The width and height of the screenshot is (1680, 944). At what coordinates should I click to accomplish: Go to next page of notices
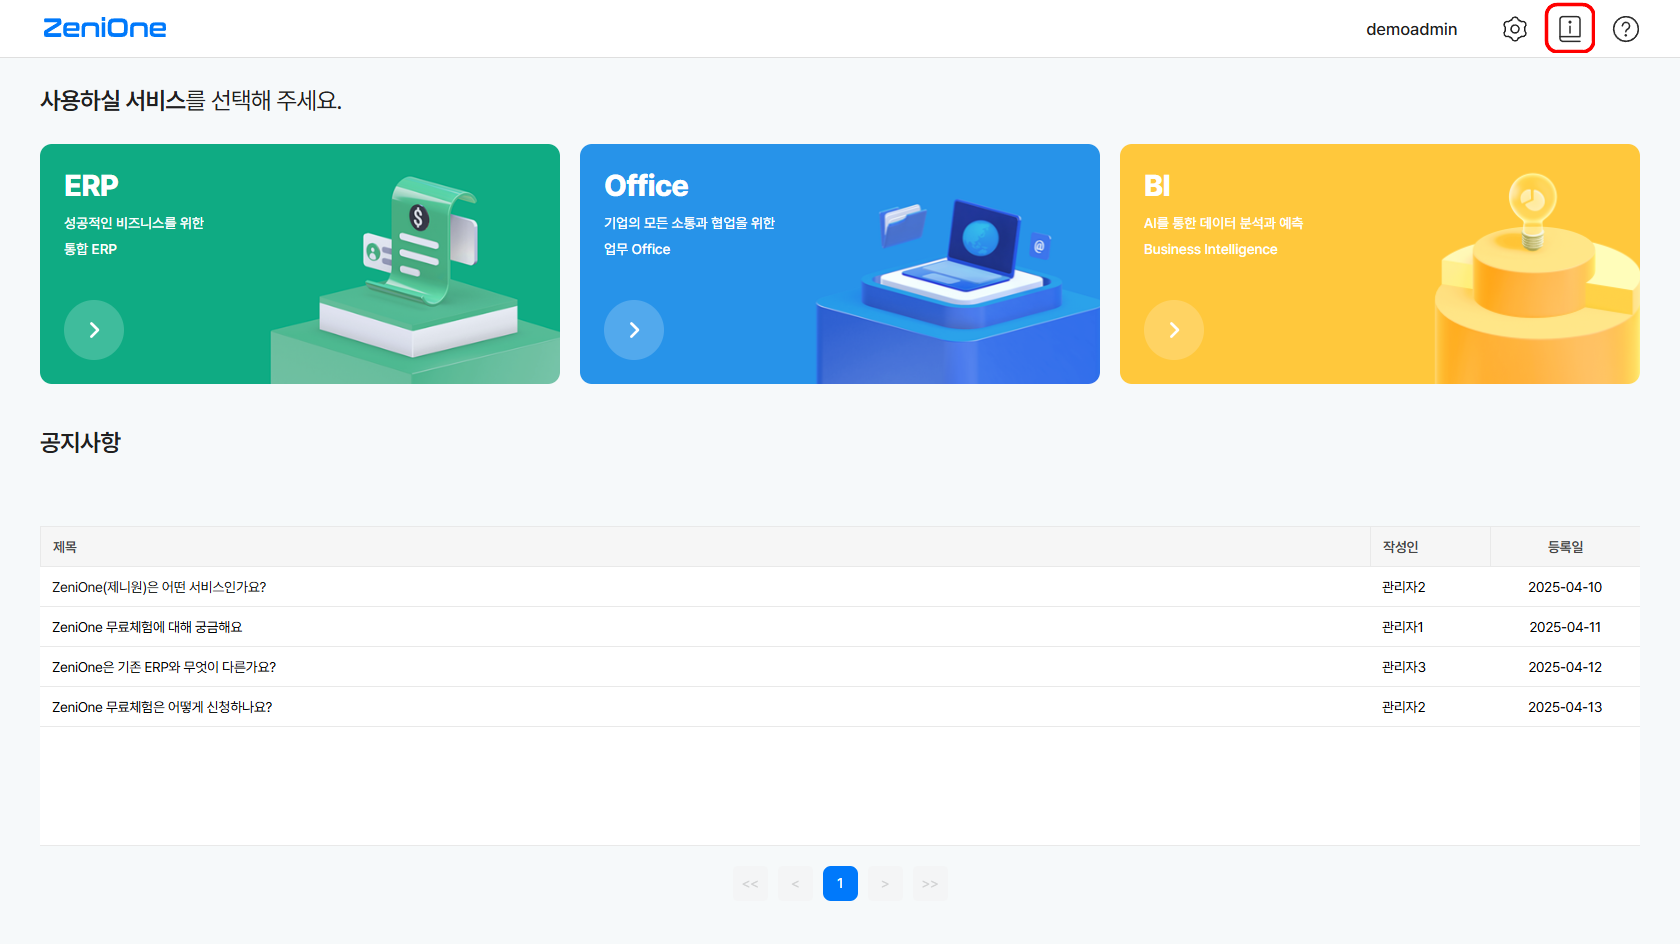tap(885, 884)
